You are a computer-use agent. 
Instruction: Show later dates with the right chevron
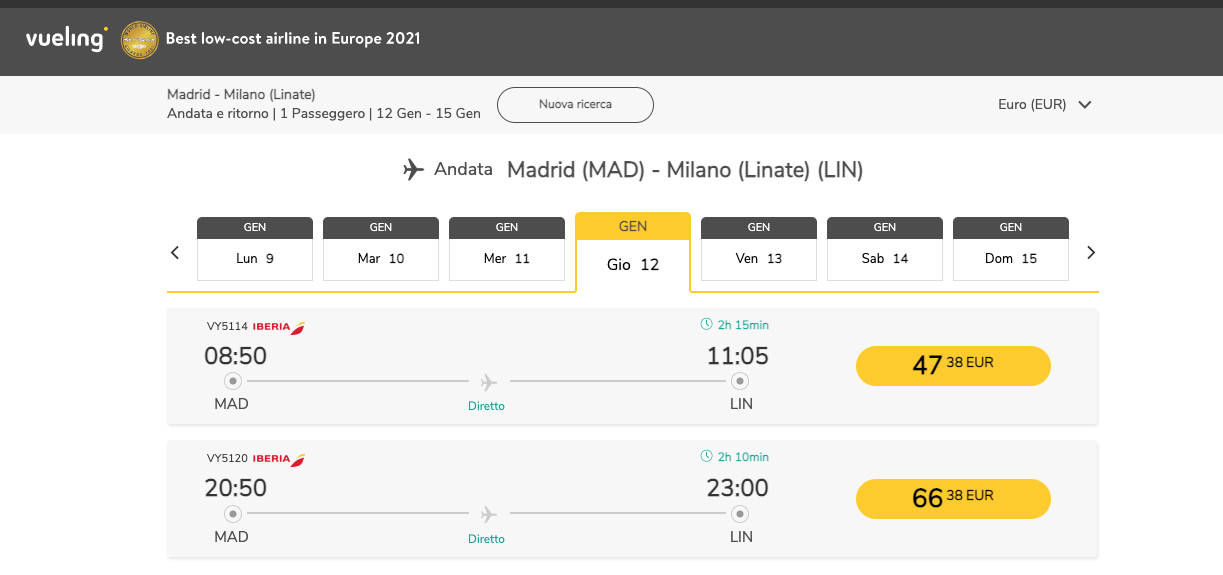point(1091,253)
